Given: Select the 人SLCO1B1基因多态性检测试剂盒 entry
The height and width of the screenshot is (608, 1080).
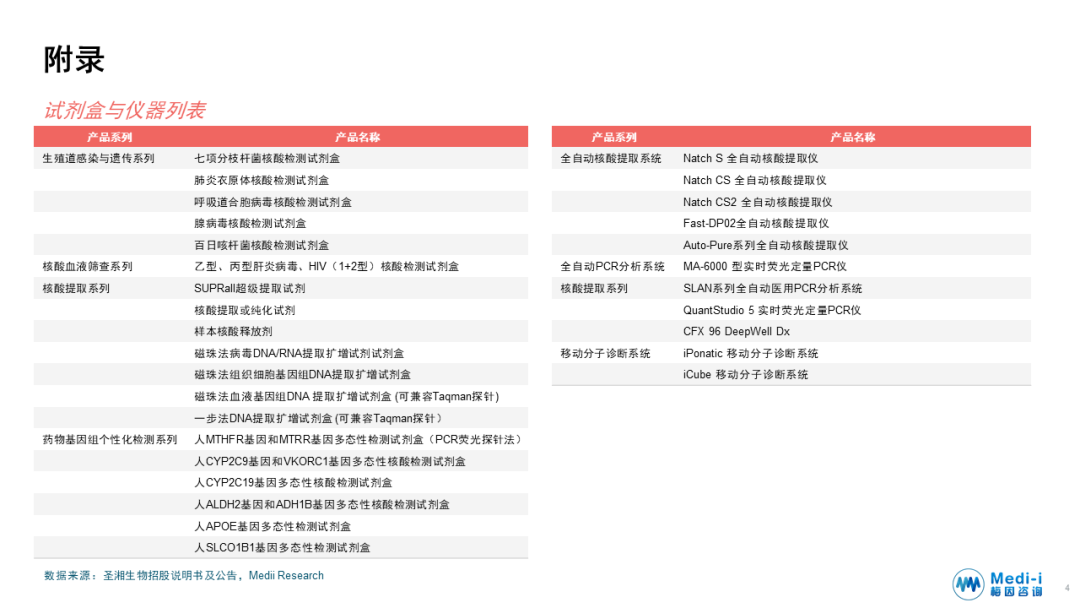Looking at the screenshot, I should pos(283,548).
